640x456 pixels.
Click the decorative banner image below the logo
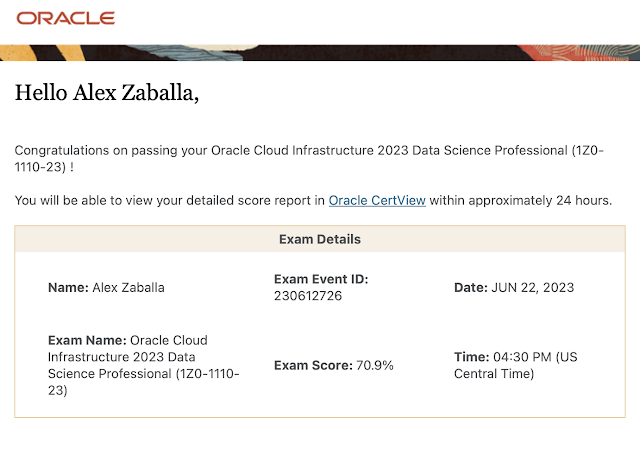(x=320, y=52)
